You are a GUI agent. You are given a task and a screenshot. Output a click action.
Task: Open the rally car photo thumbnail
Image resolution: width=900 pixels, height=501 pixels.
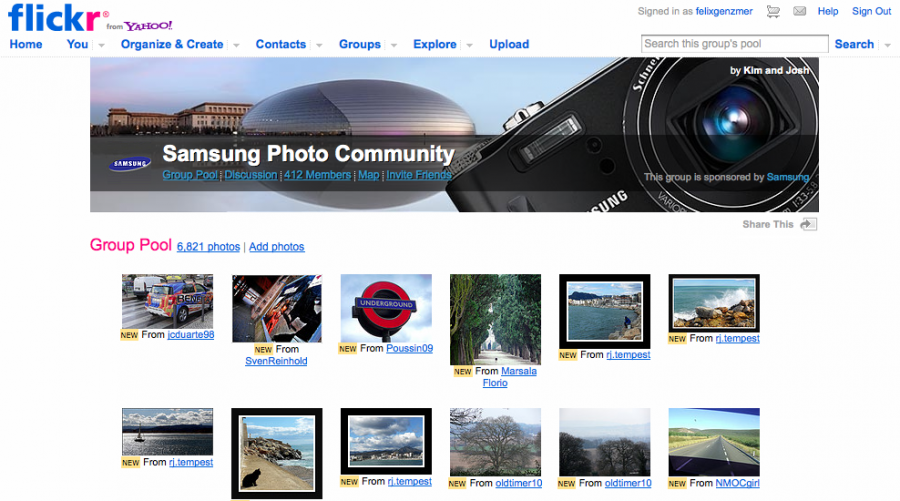(168, 301)
